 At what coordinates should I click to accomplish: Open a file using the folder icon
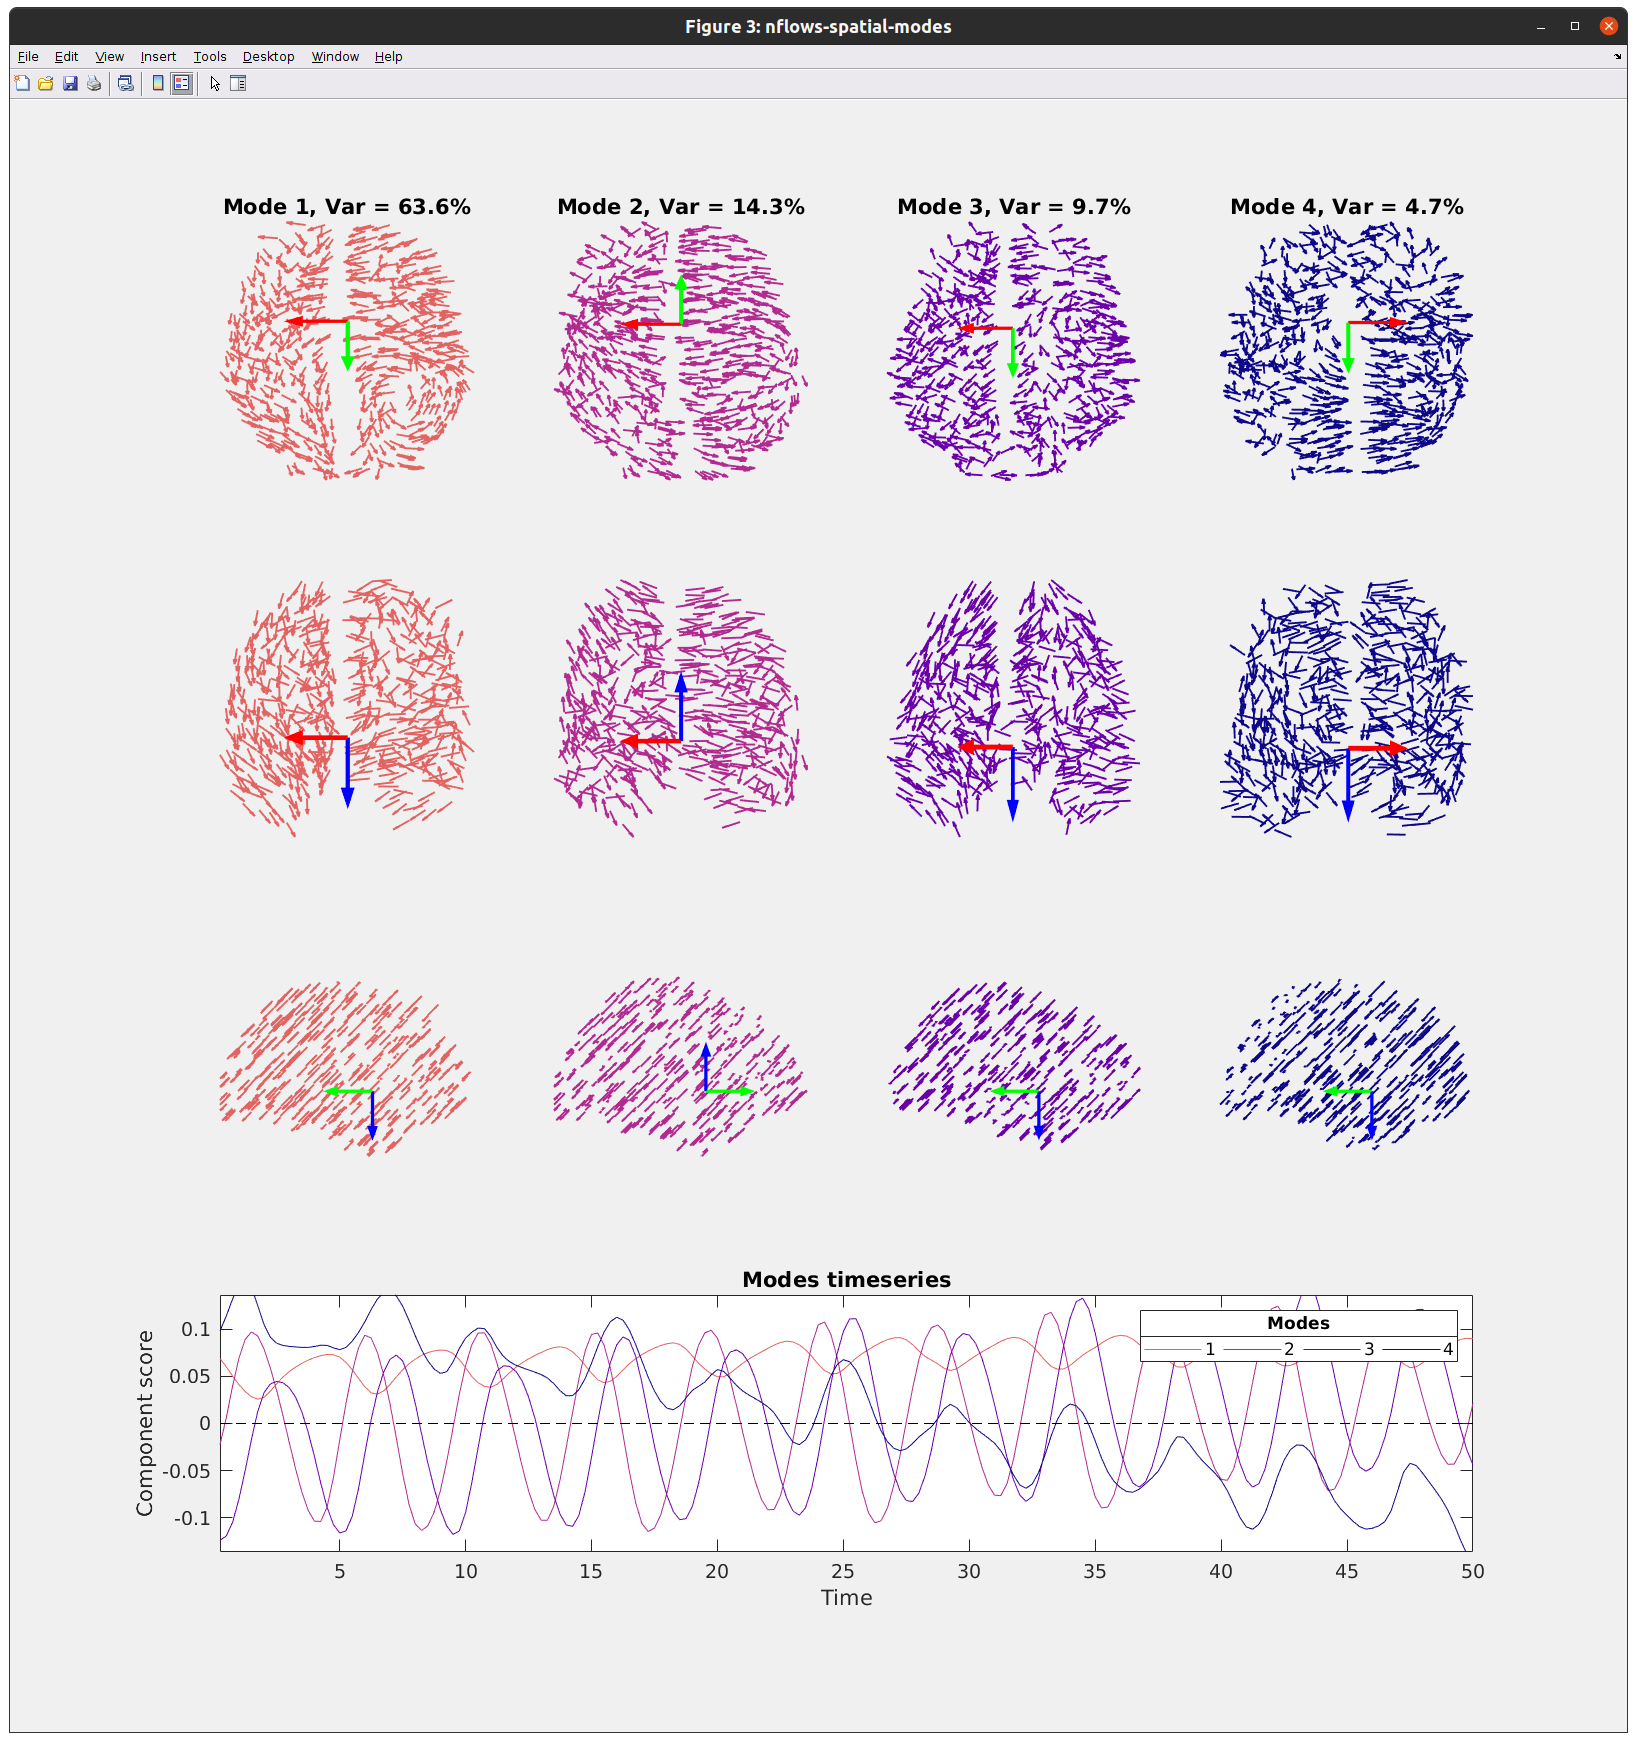point(46,84)
